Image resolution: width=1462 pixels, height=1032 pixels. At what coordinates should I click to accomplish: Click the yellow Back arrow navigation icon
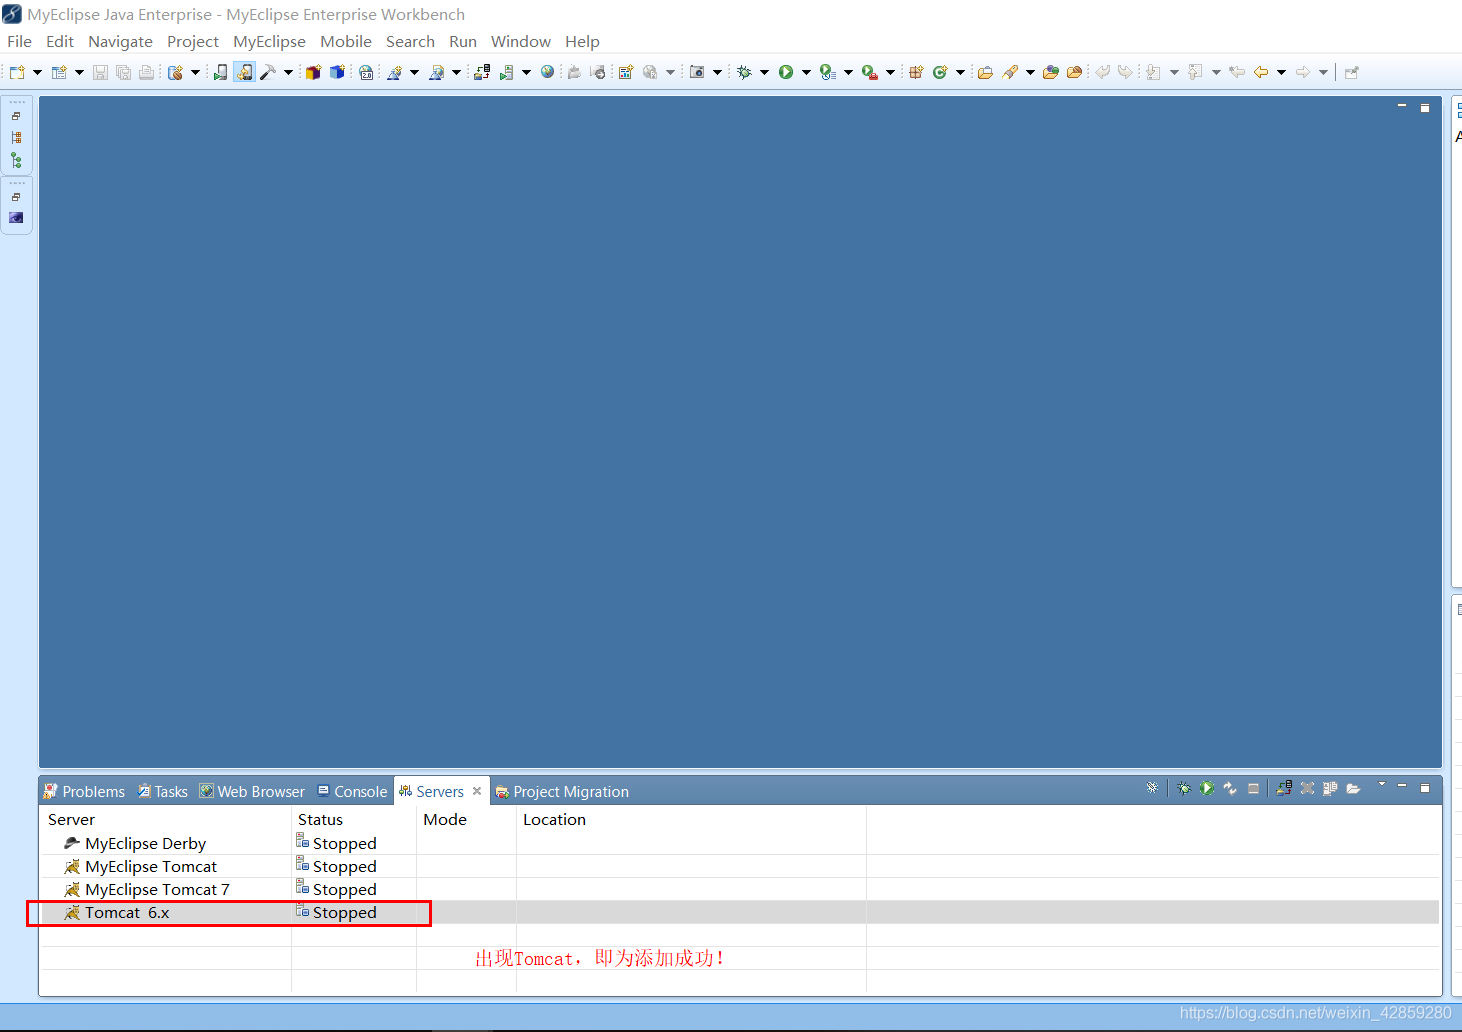(1260, 72)
